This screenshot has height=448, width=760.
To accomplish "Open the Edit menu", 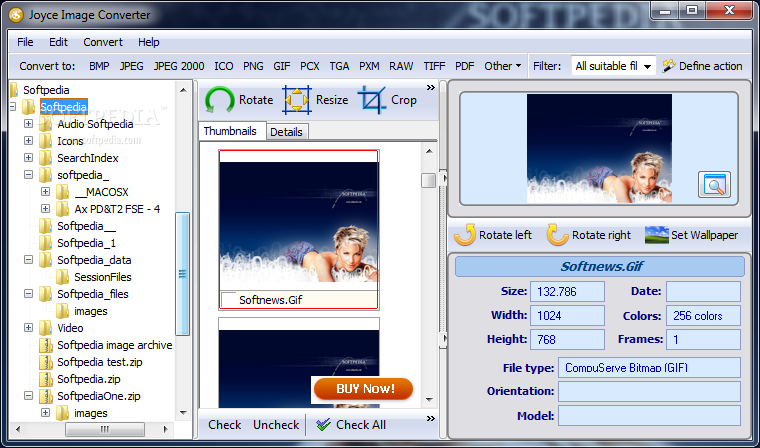I will pos(58,42).
